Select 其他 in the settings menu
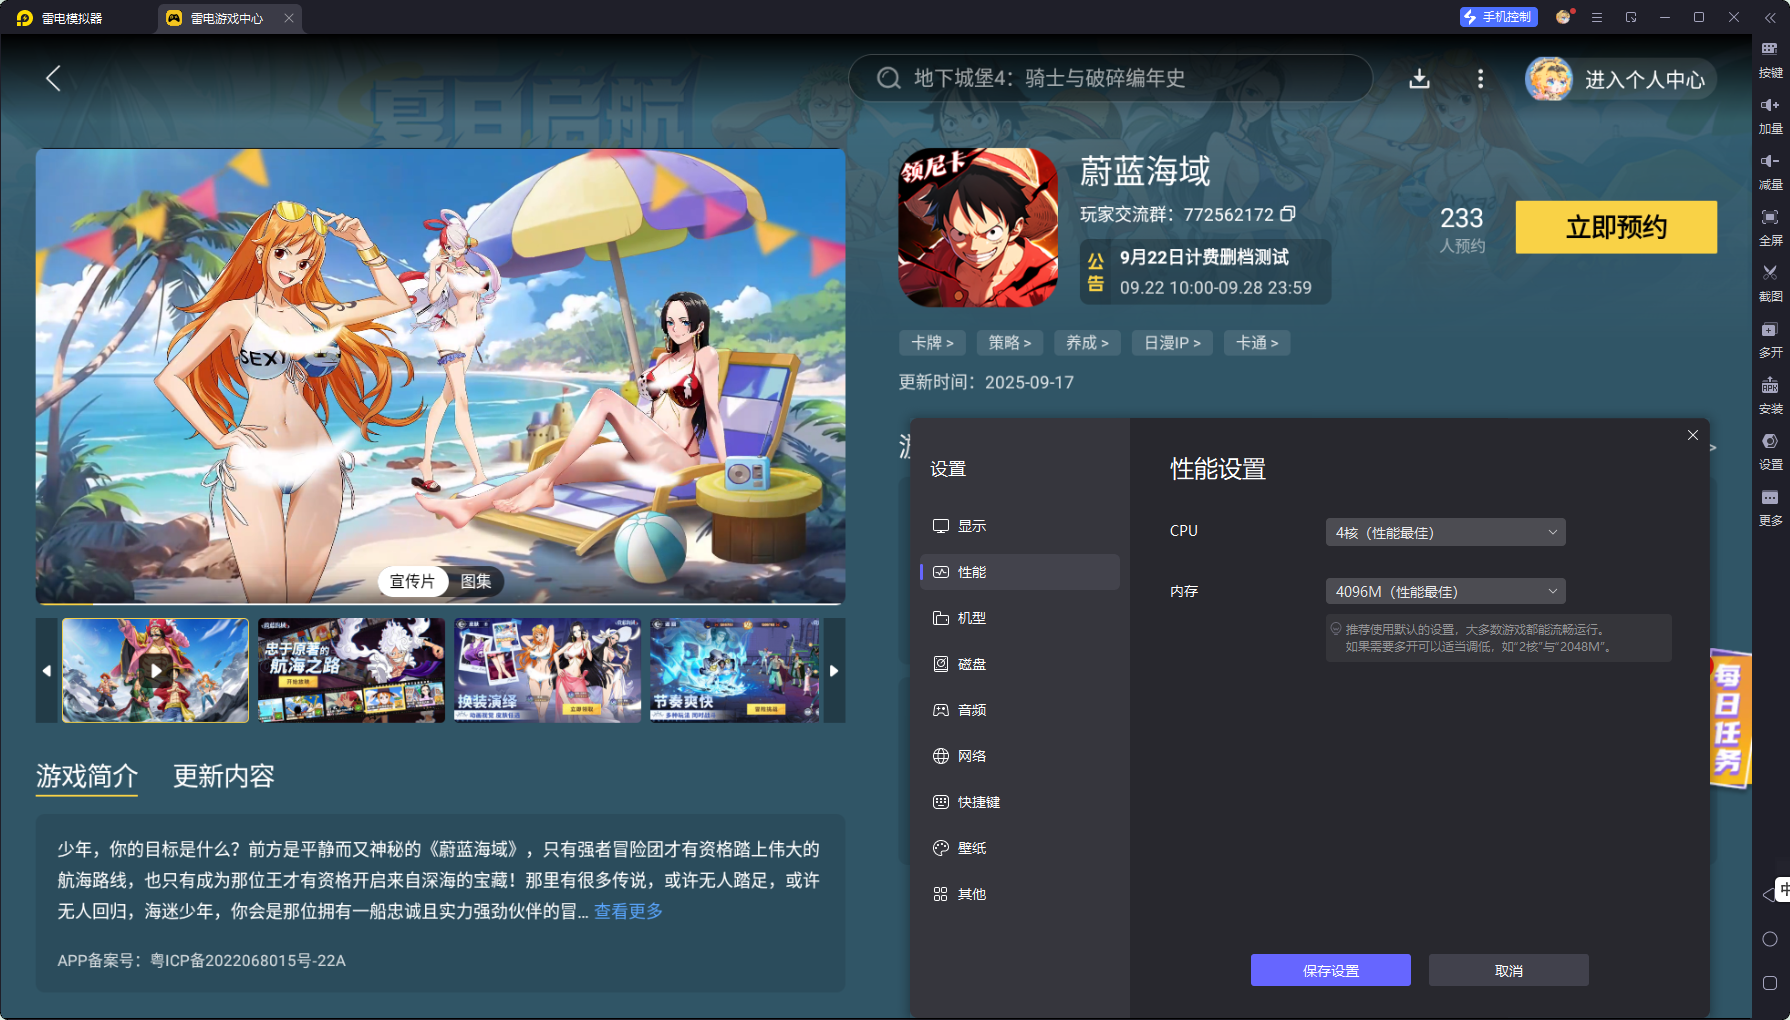Viewport: 1790px width, 1020px height. (1020, 894)
